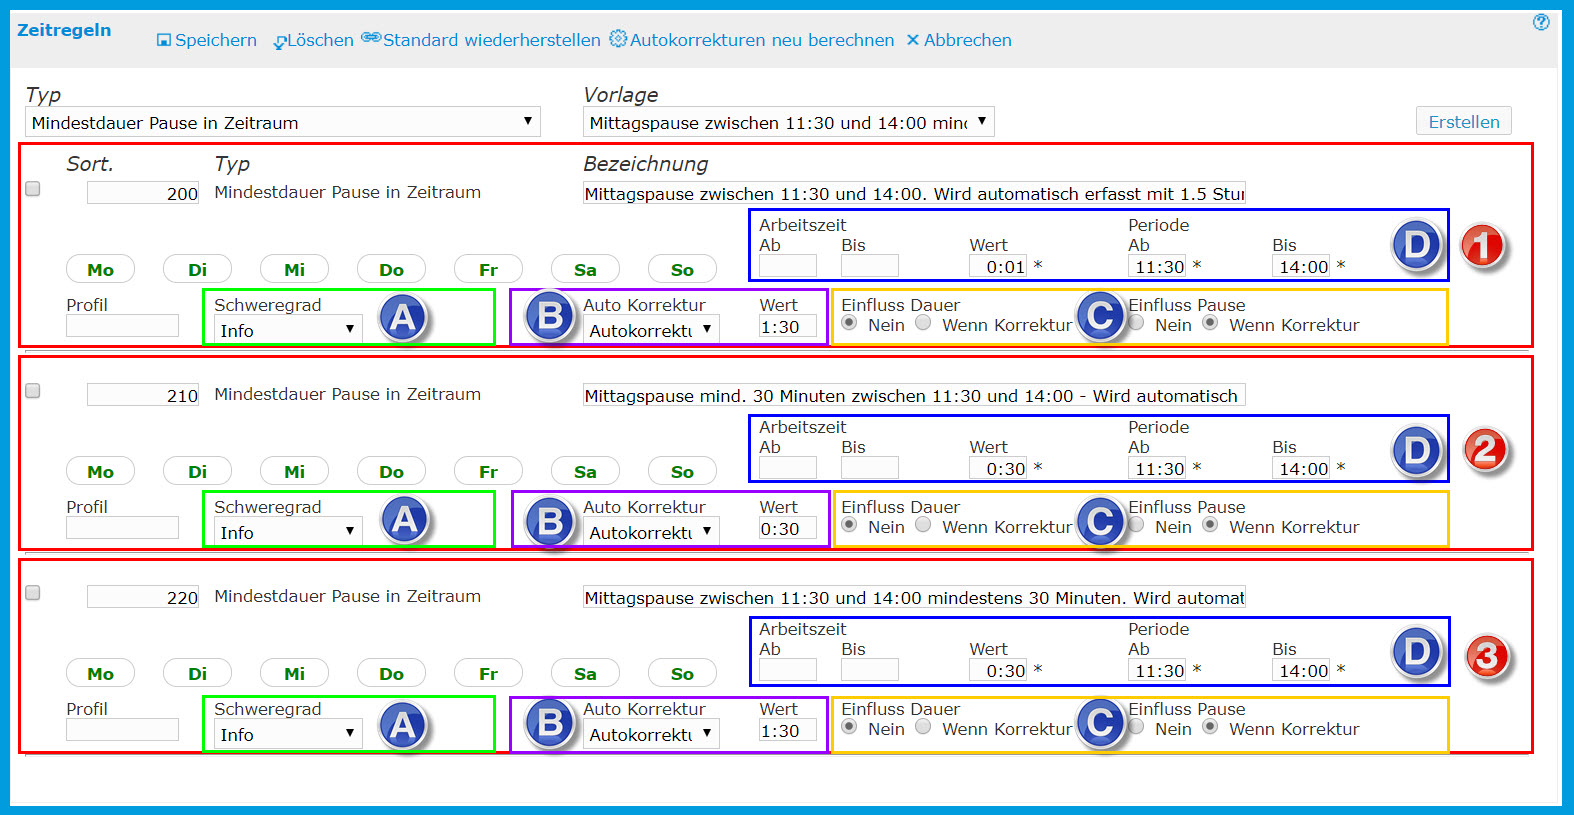The image size is (1574, 815).
Task: Click Autokorrekturen neu berechnen link
Action: 762,40
